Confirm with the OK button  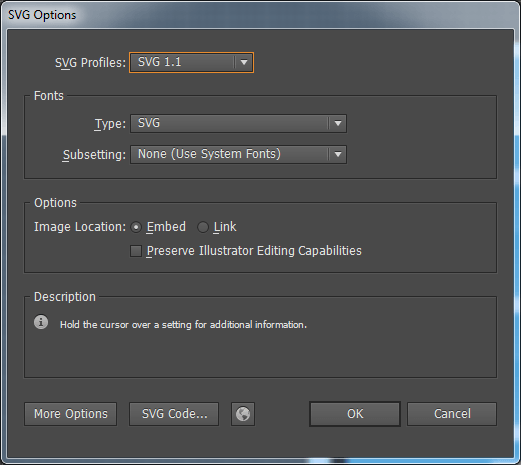(355, 414)
